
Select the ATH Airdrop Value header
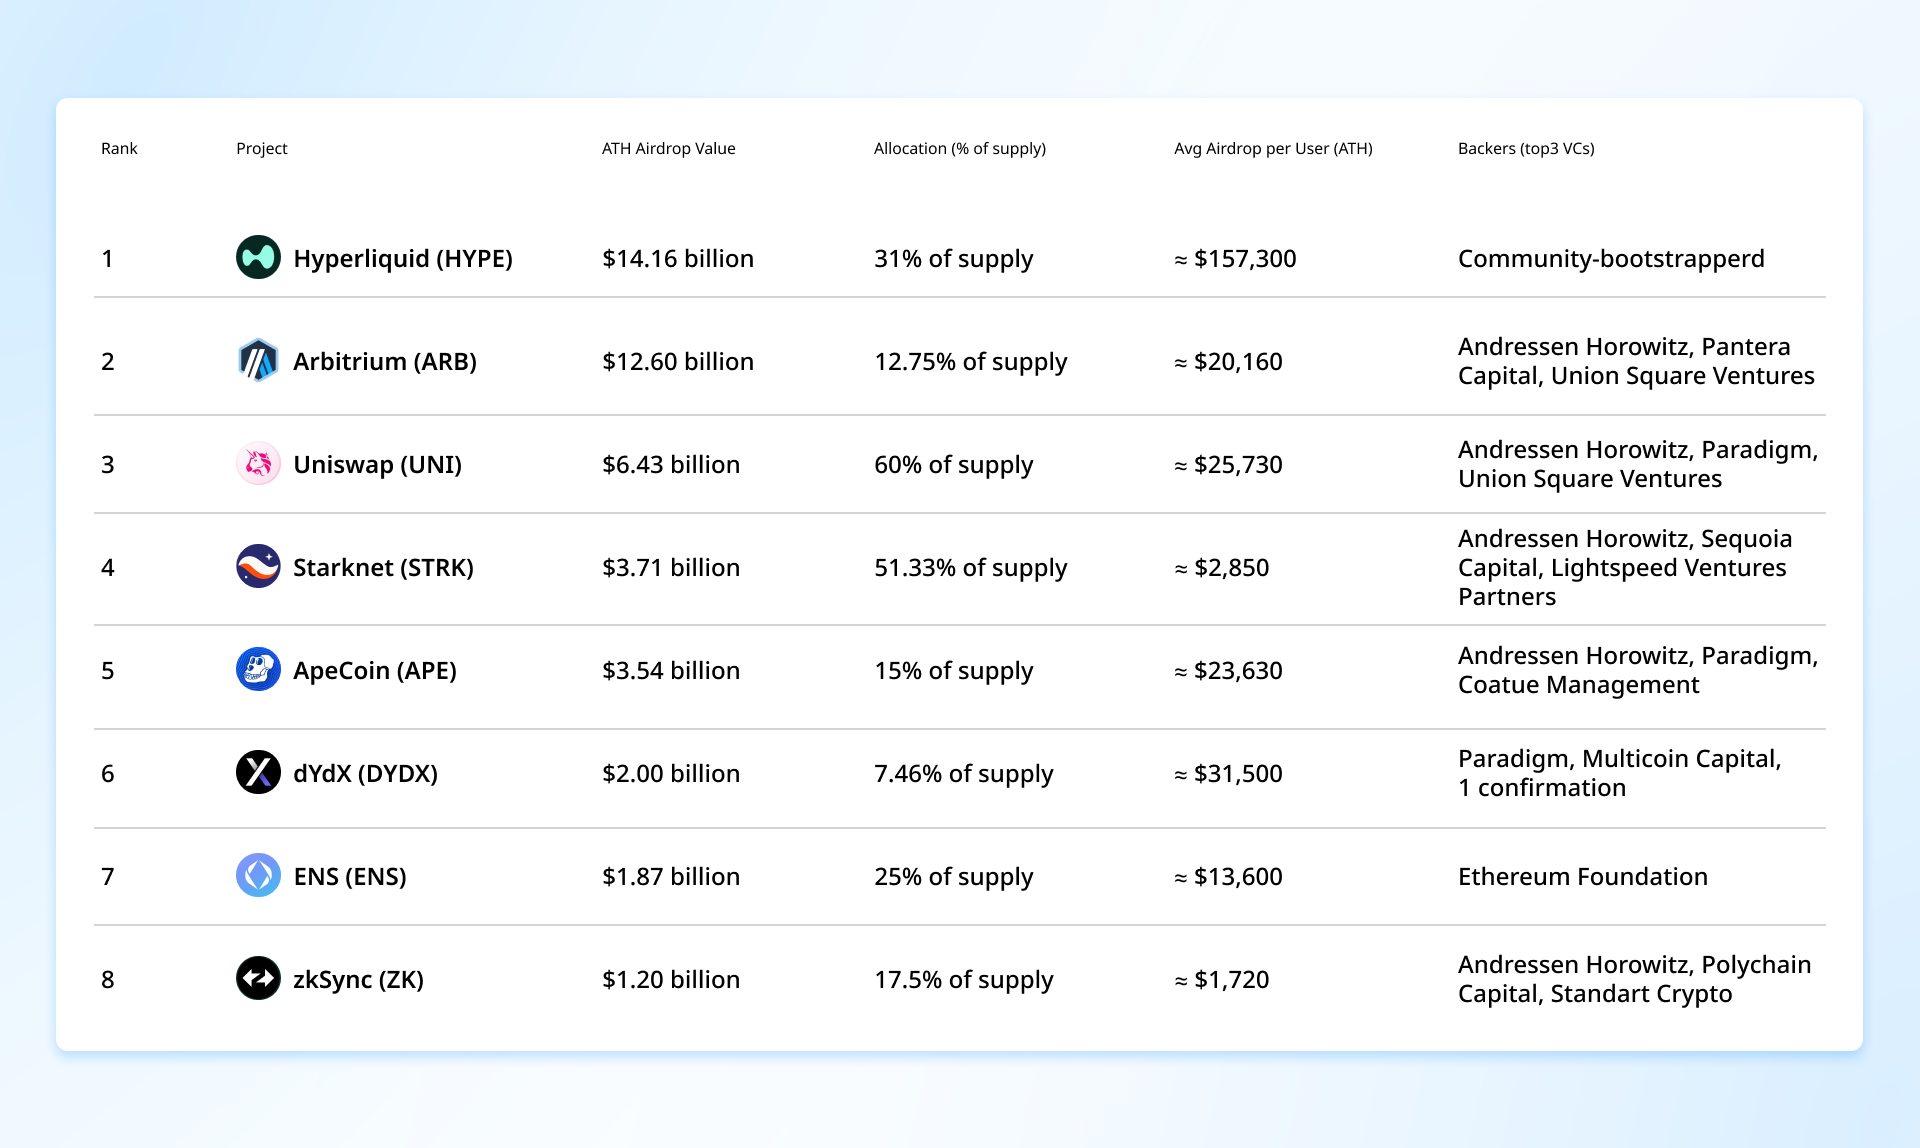[669, 149]
